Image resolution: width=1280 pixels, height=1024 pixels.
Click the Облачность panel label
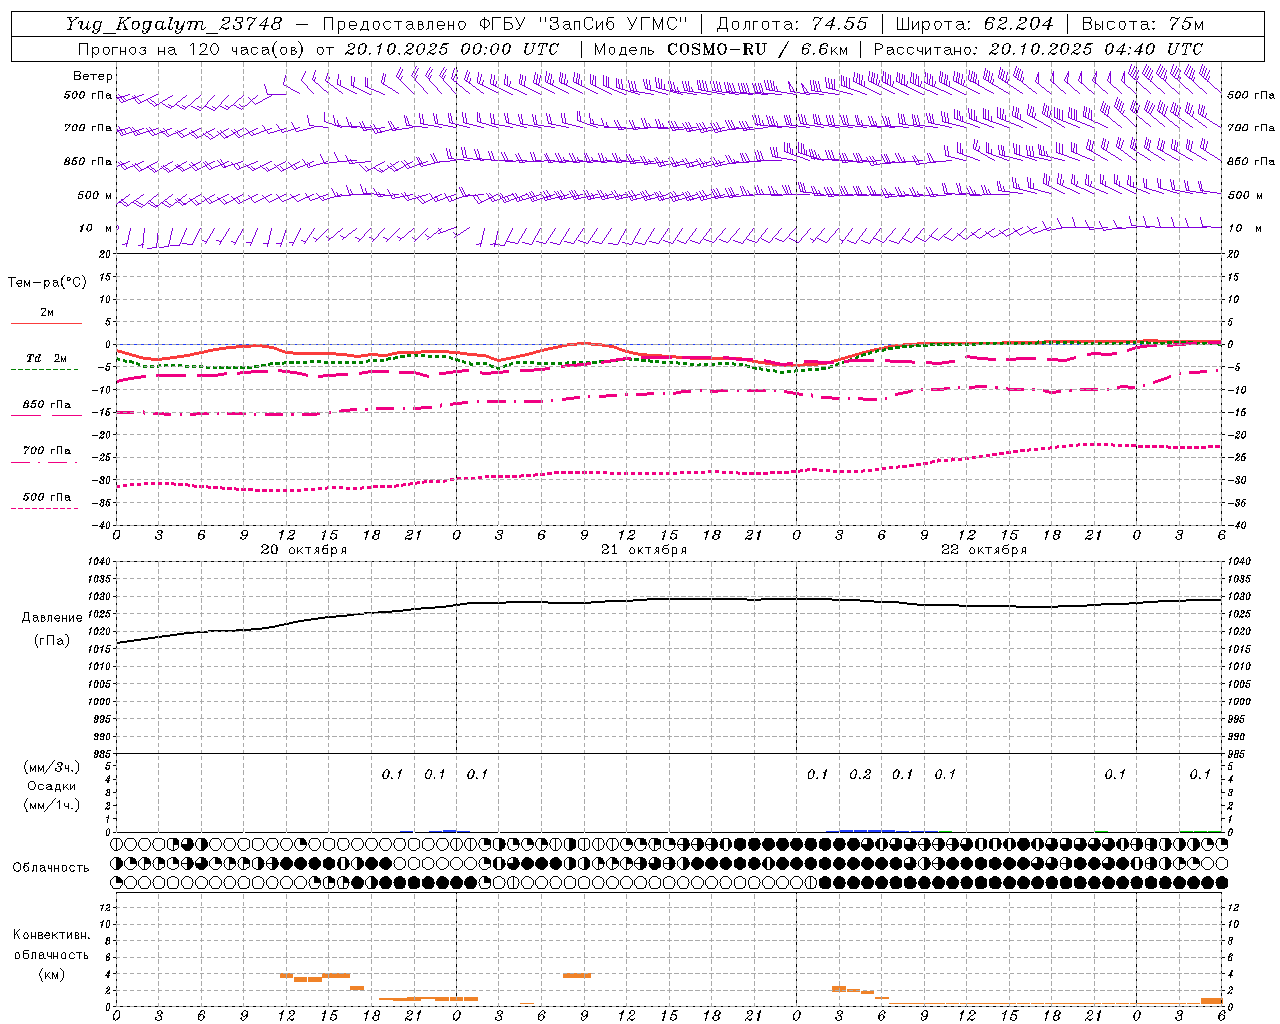click(51, 868)
